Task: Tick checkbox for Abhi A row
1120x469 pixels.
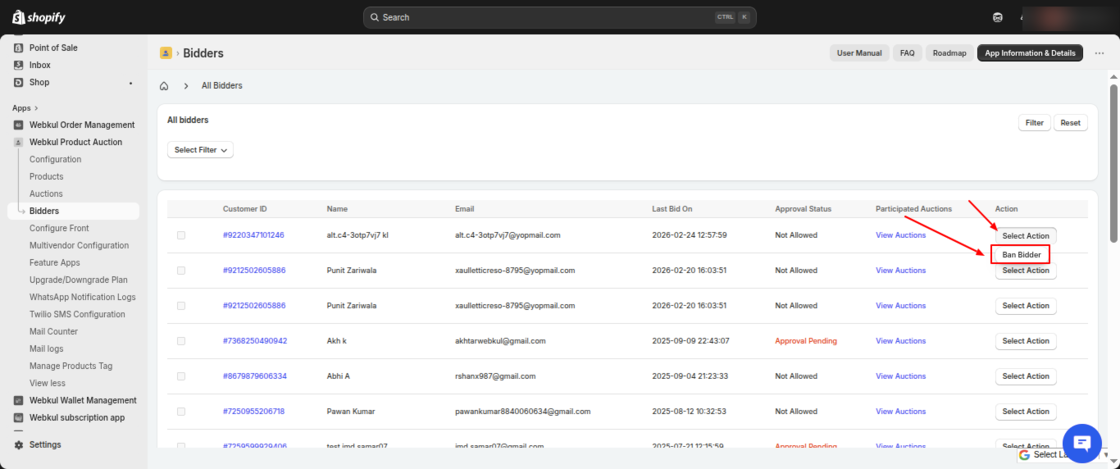Action: (181, 376)
